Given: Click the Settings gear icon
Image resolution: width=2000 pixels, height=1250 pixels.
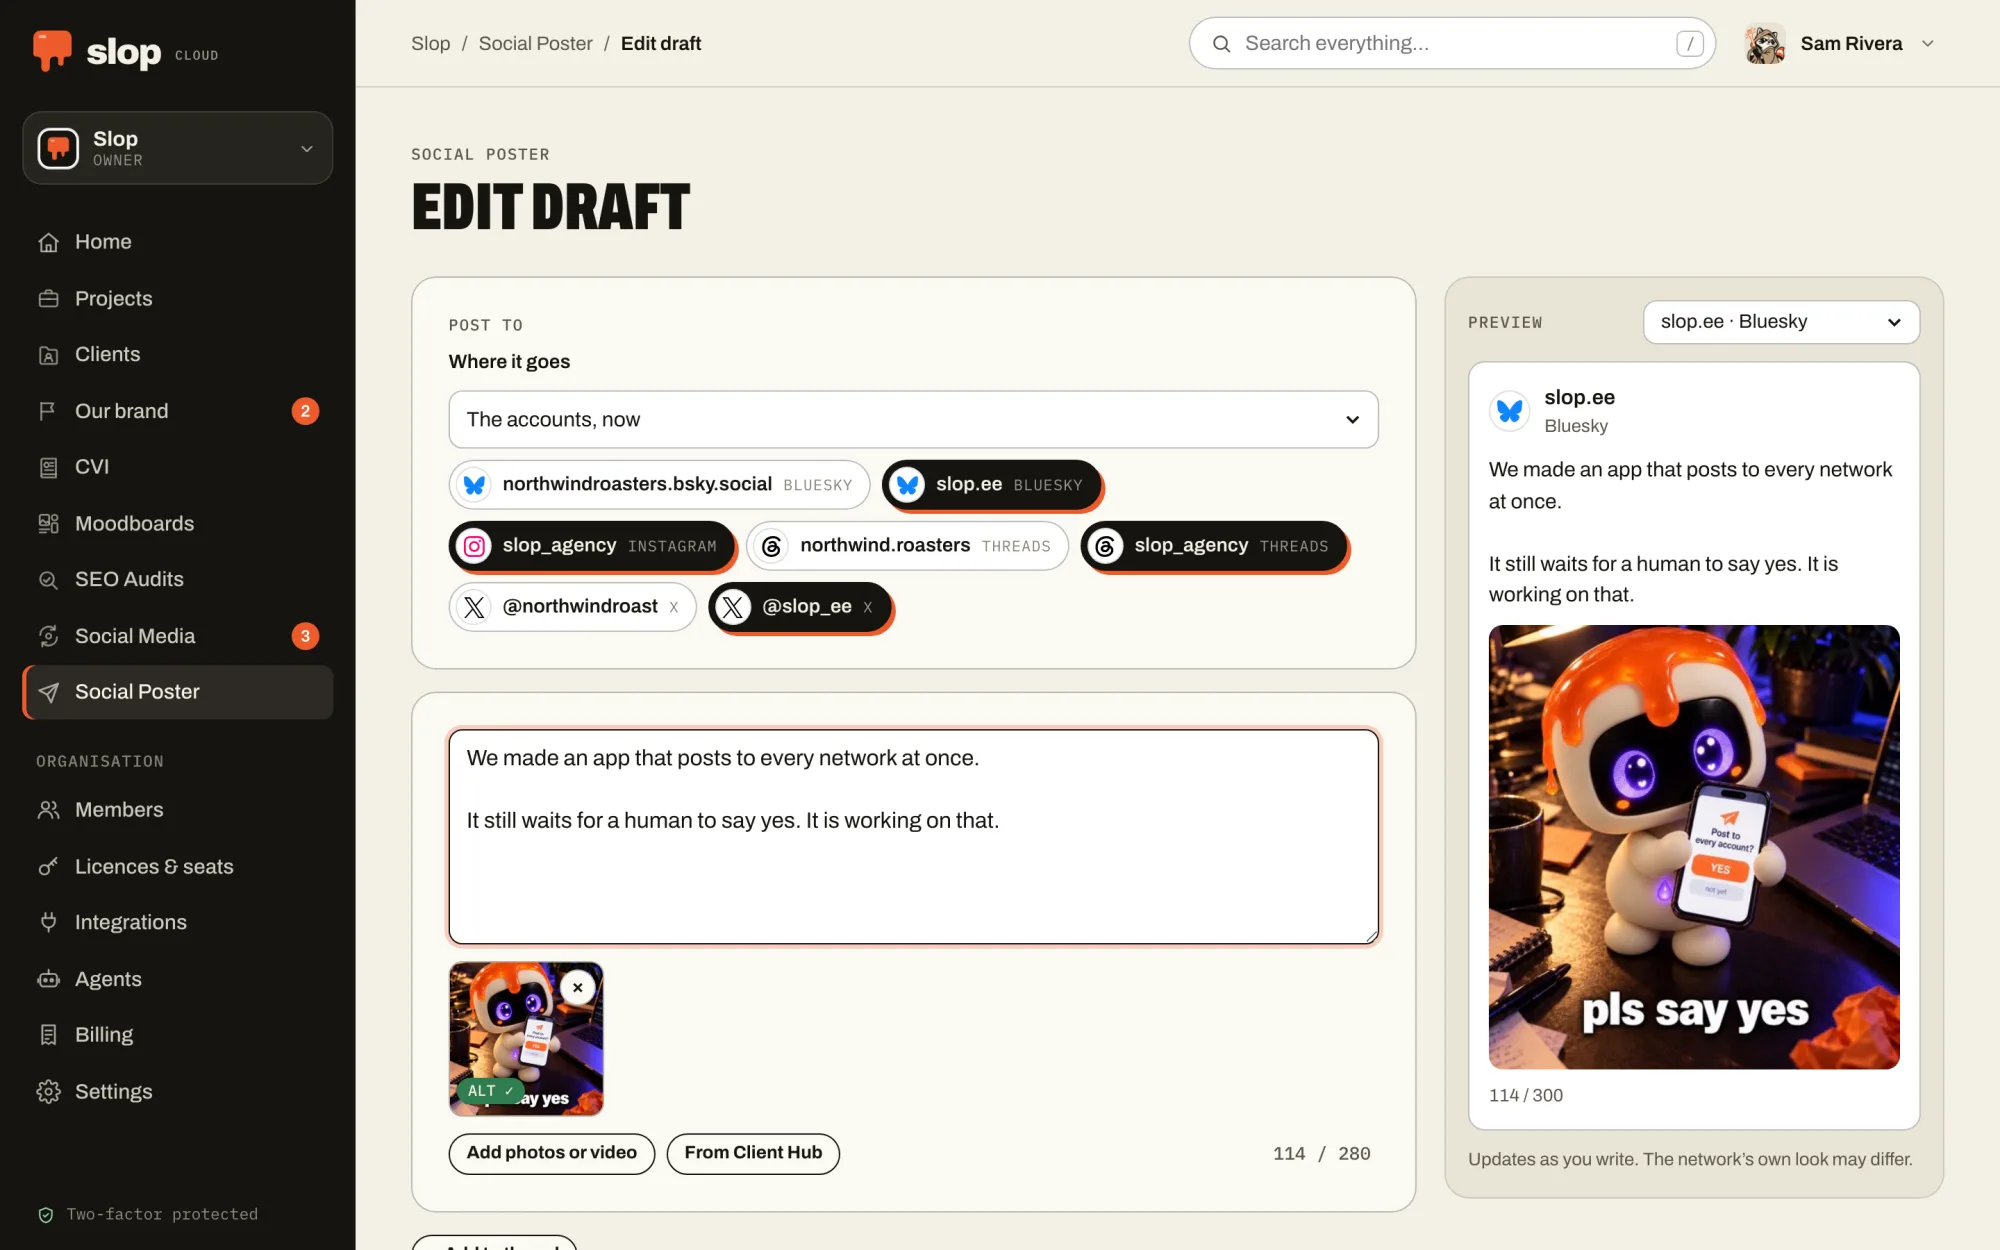Looking at the screenshot, I should 48,1092.
